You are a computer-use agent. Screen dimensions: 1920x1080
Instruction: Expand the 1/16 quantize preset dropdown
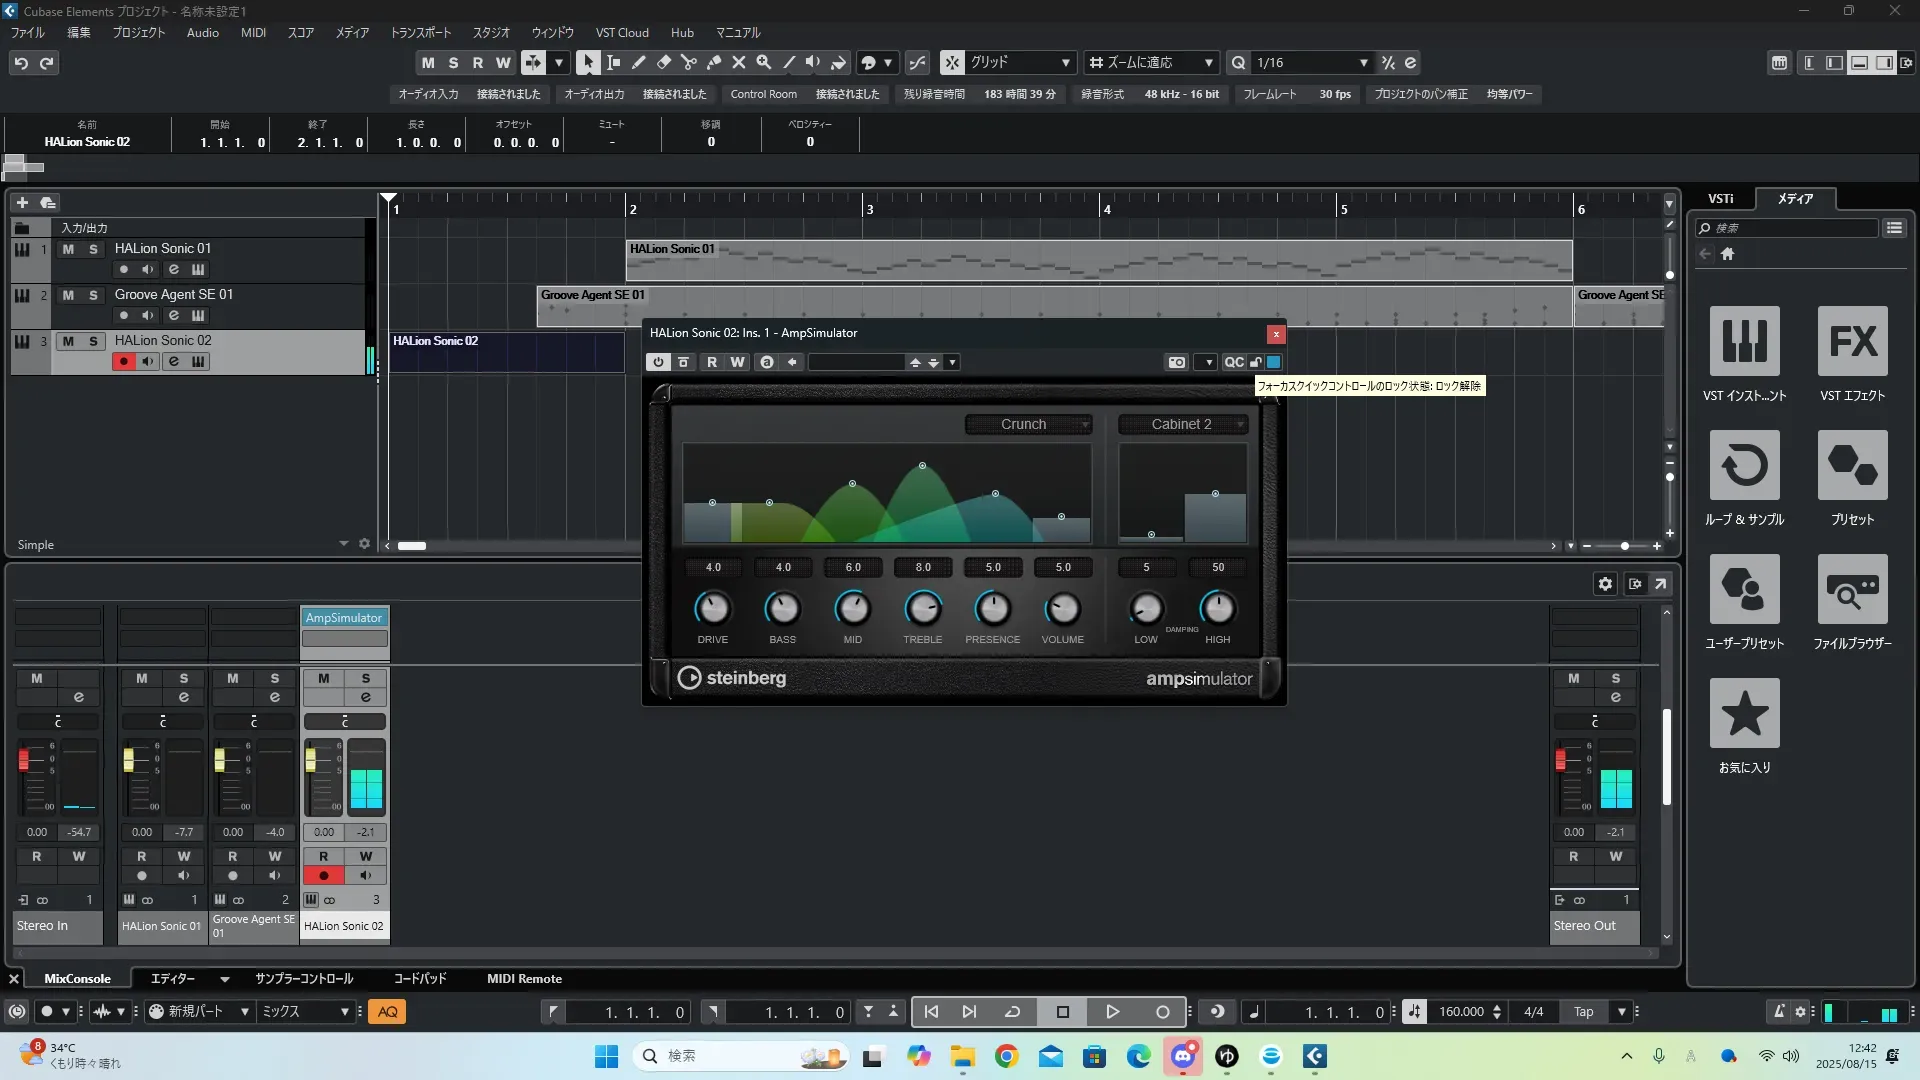(x=1363, y=62)
